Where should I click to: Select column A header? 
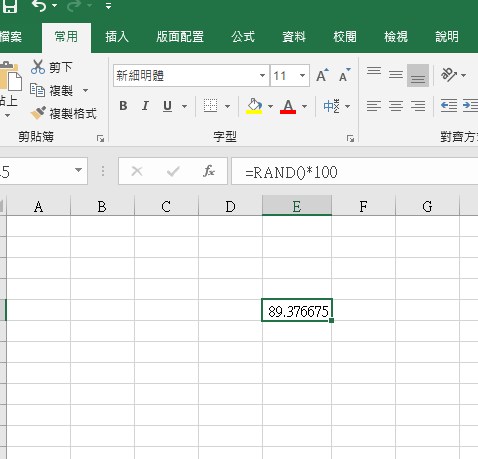click(x=38, y=207)
